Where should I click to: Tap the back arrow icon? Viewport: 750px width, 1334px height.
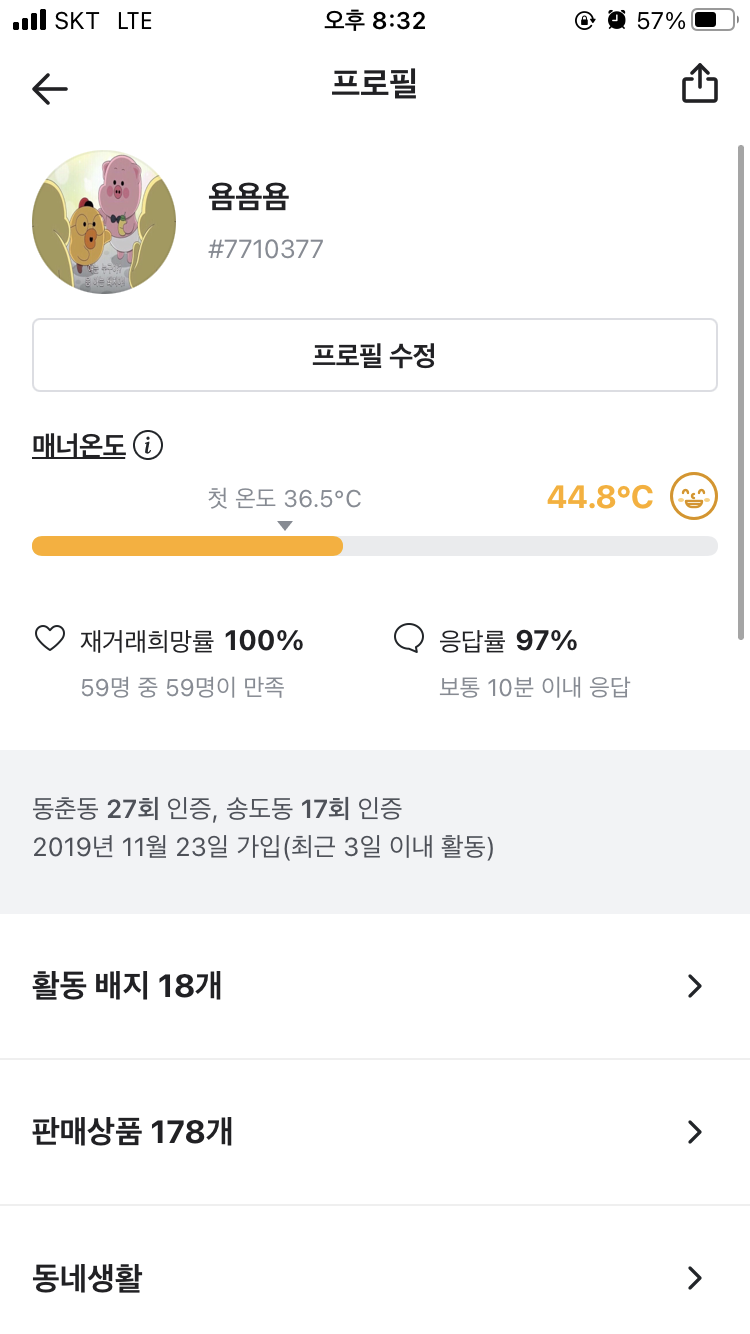49,88
